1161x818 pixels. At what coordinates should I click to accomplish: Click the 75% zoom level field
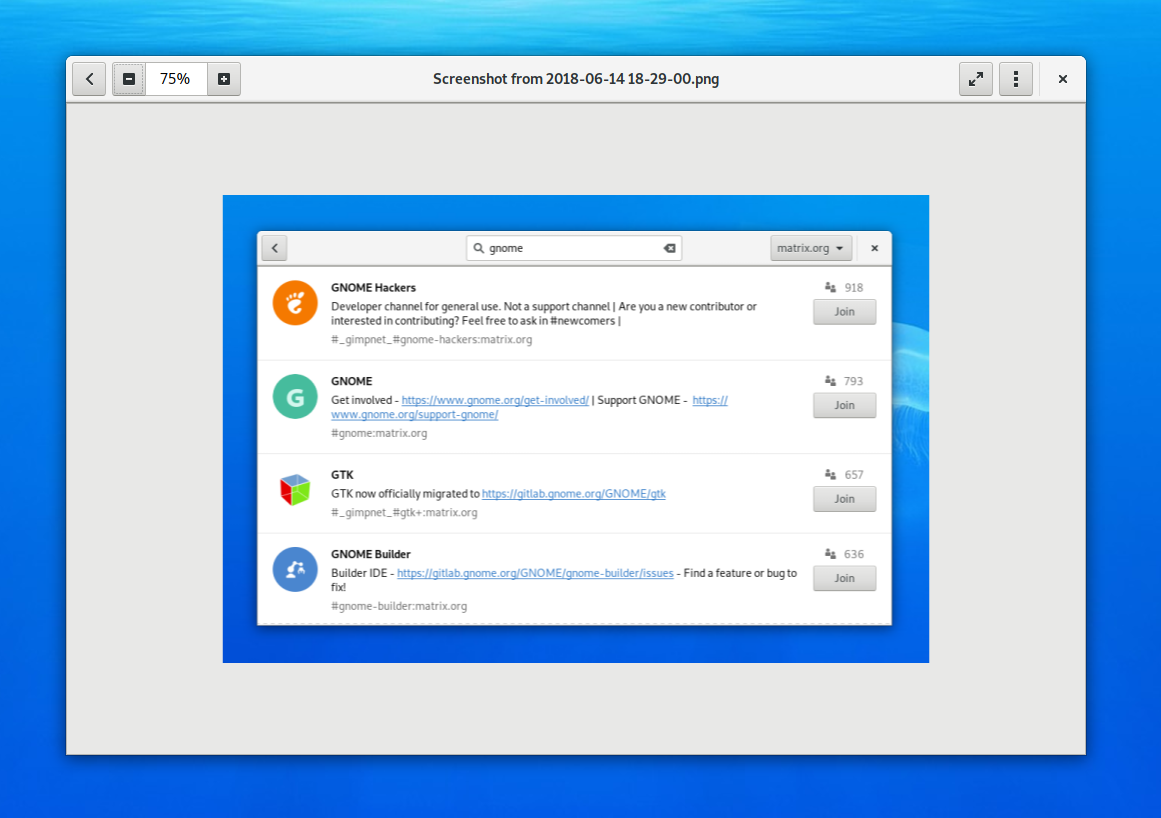tap(176, 79)
